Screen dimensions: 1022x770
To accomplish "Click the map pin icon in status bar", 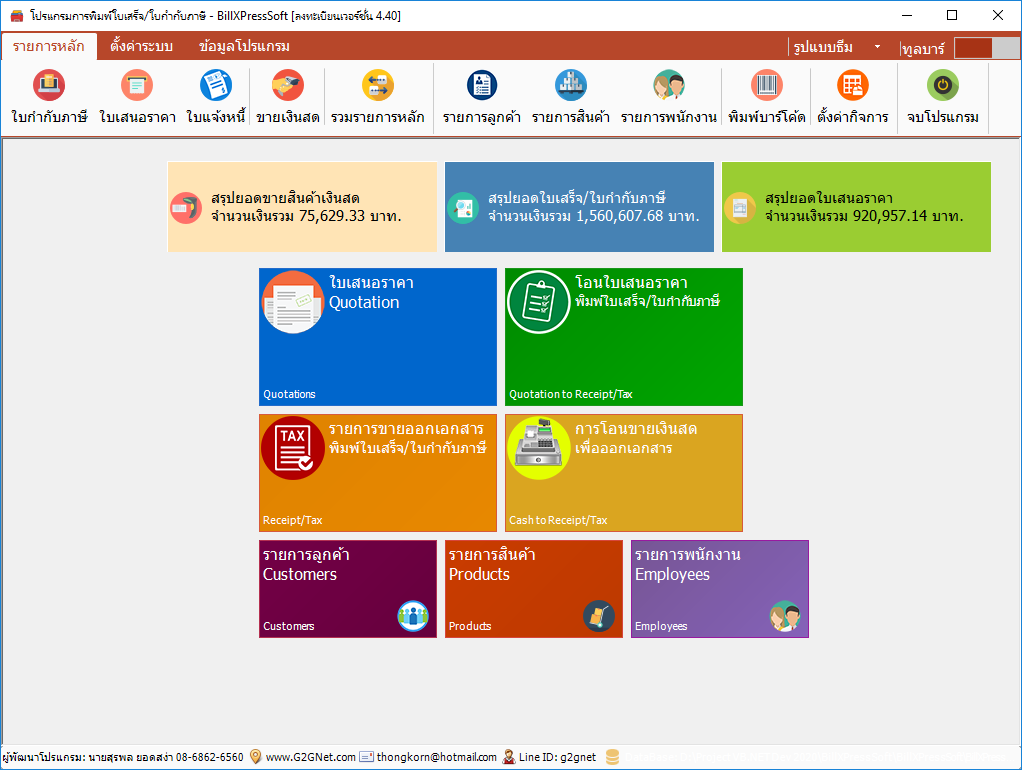I will click(256, 757).
